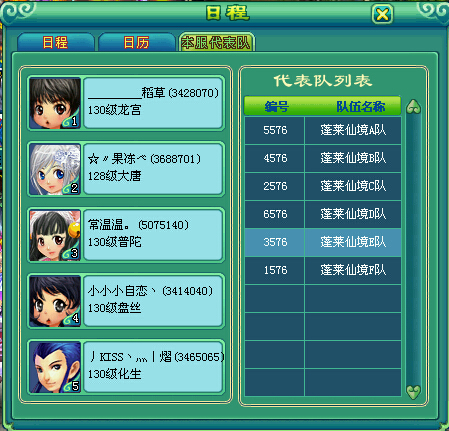The image size is (449, 431).
Task: Click the 龙宫 character avatar numbered 1
Action: tap(55, 103)
